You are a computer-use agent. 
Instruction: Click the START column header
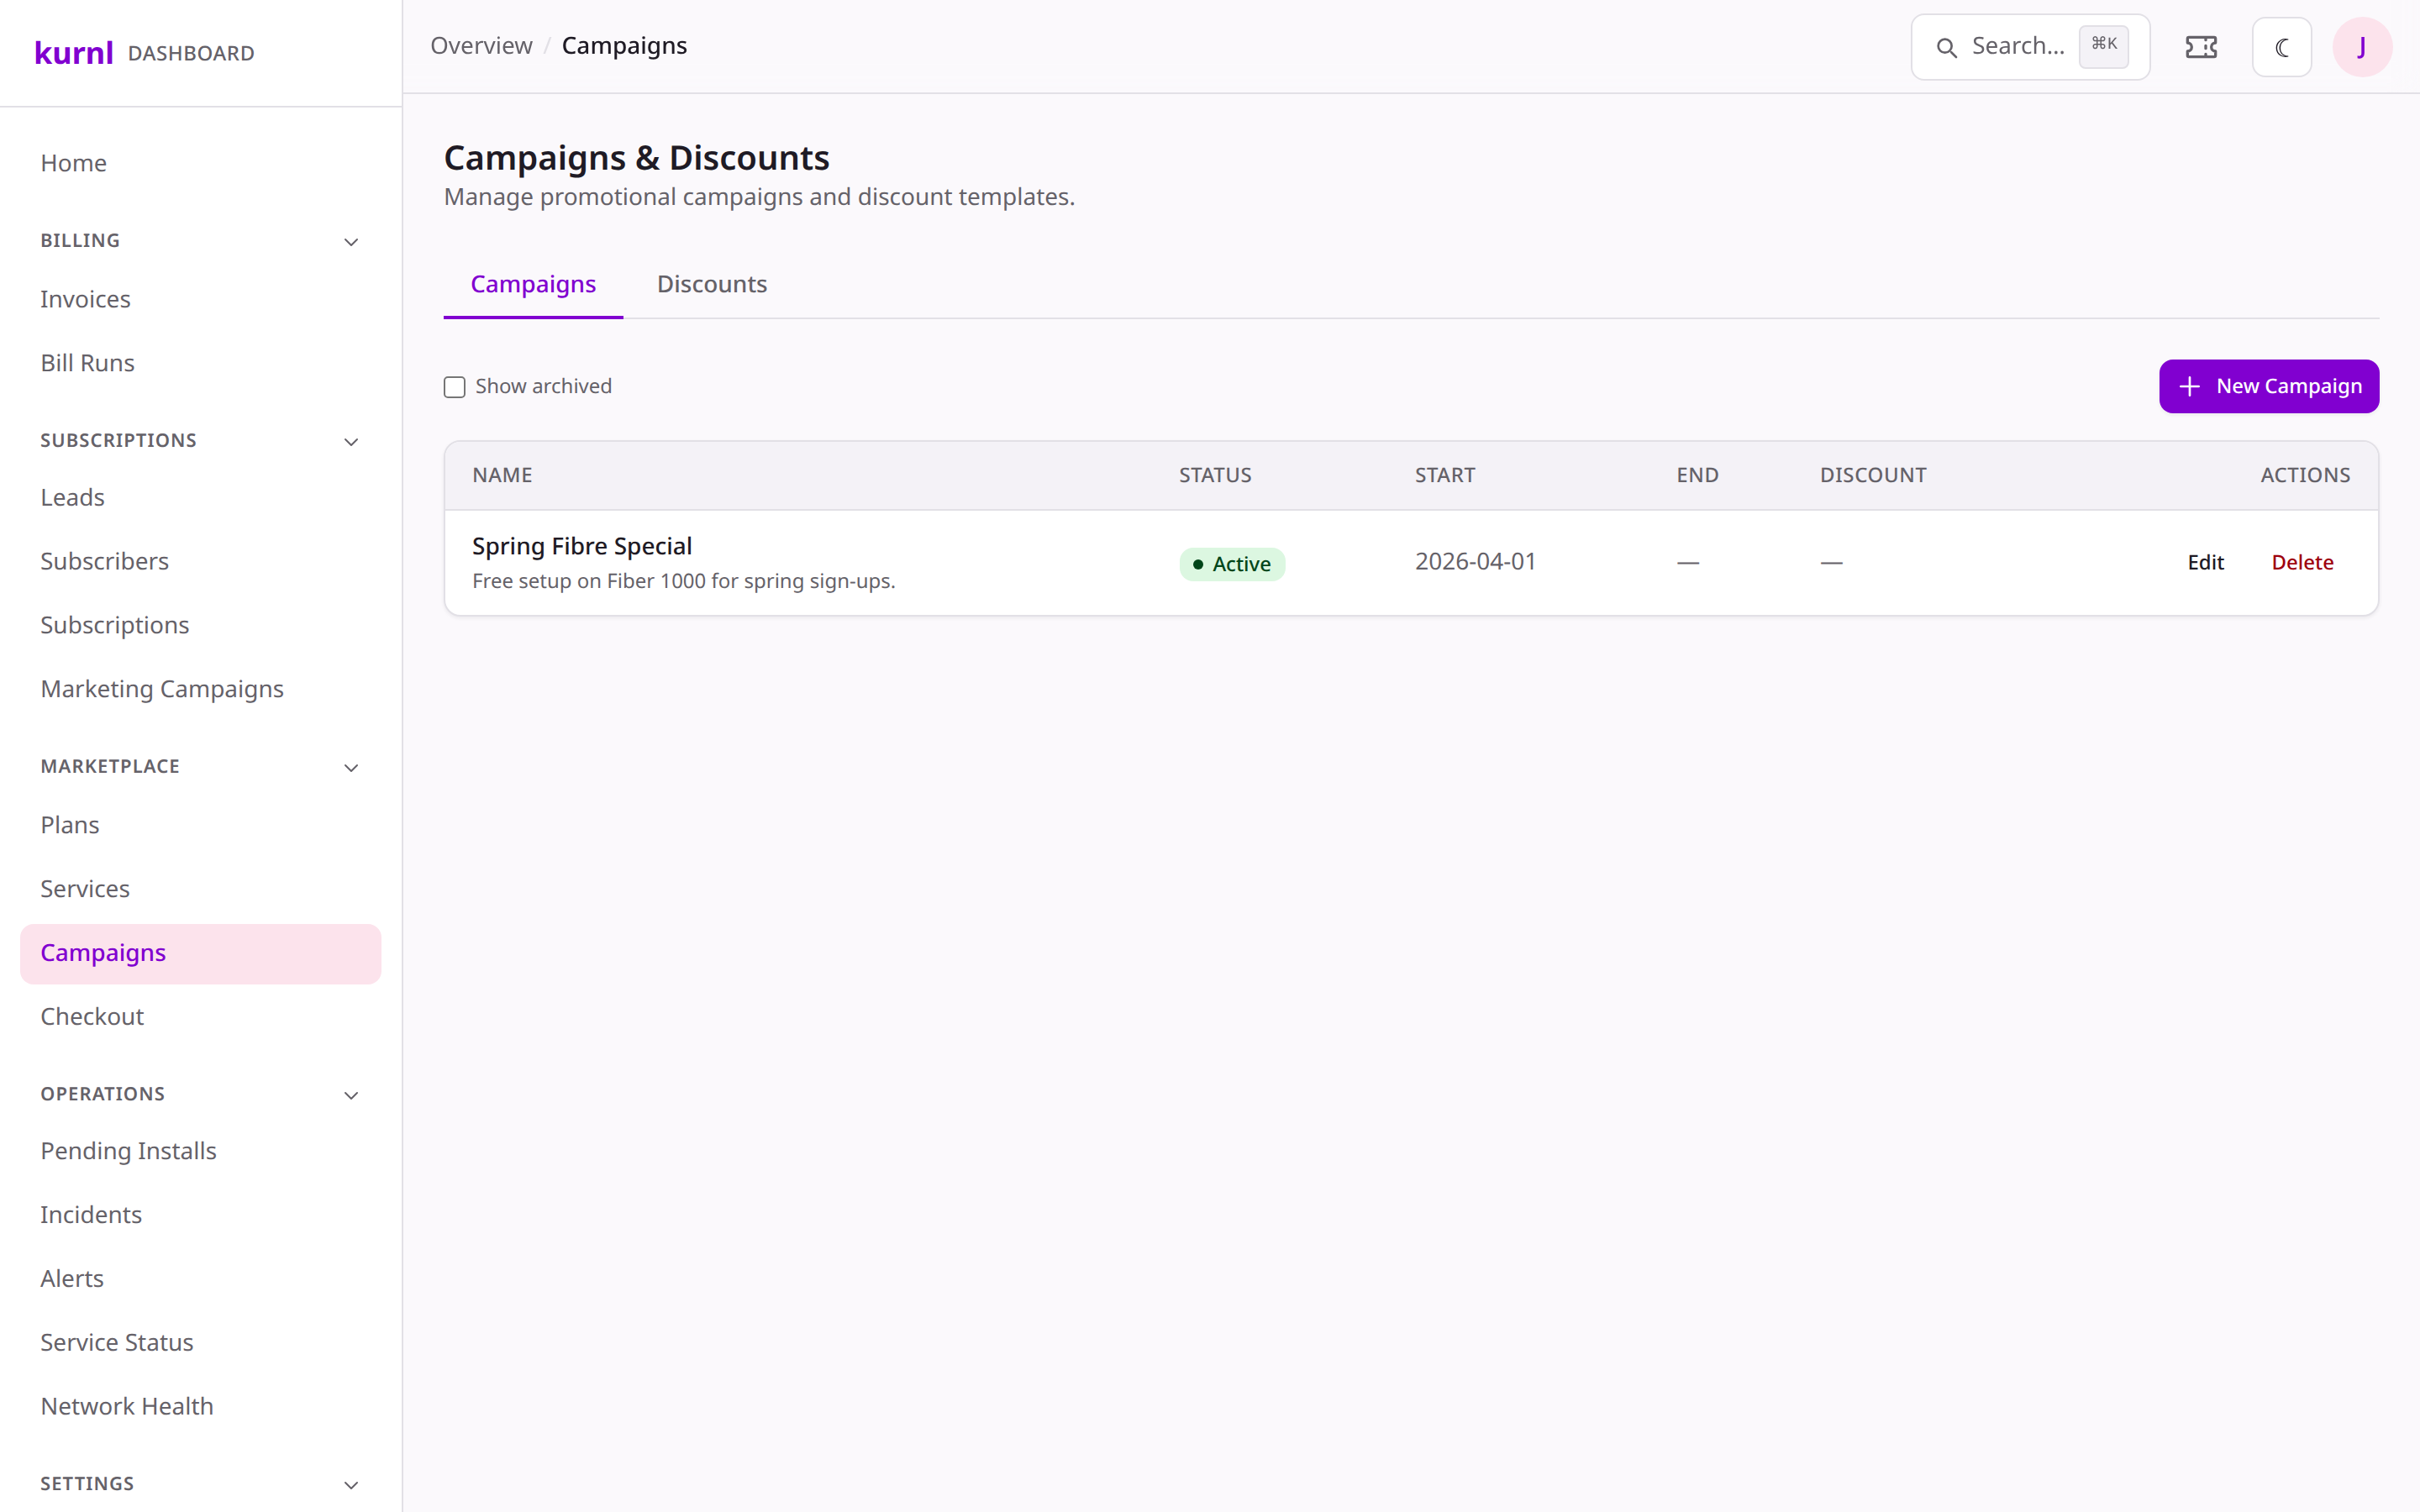(1445, 476)
